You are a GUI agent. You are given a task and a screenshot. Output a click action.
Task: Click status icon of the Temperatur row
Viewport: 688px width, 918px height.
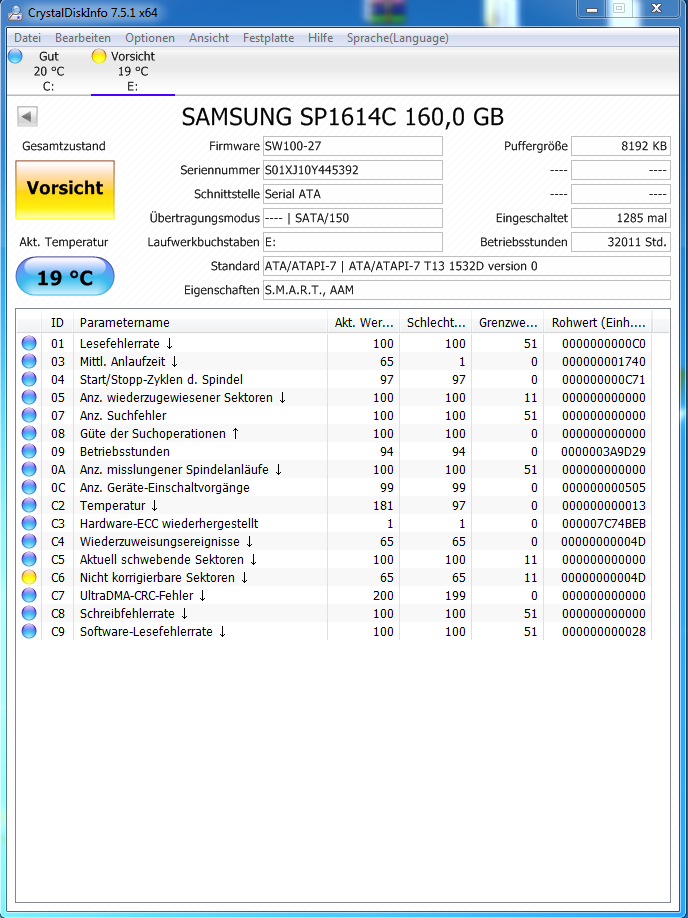[29, 506]
